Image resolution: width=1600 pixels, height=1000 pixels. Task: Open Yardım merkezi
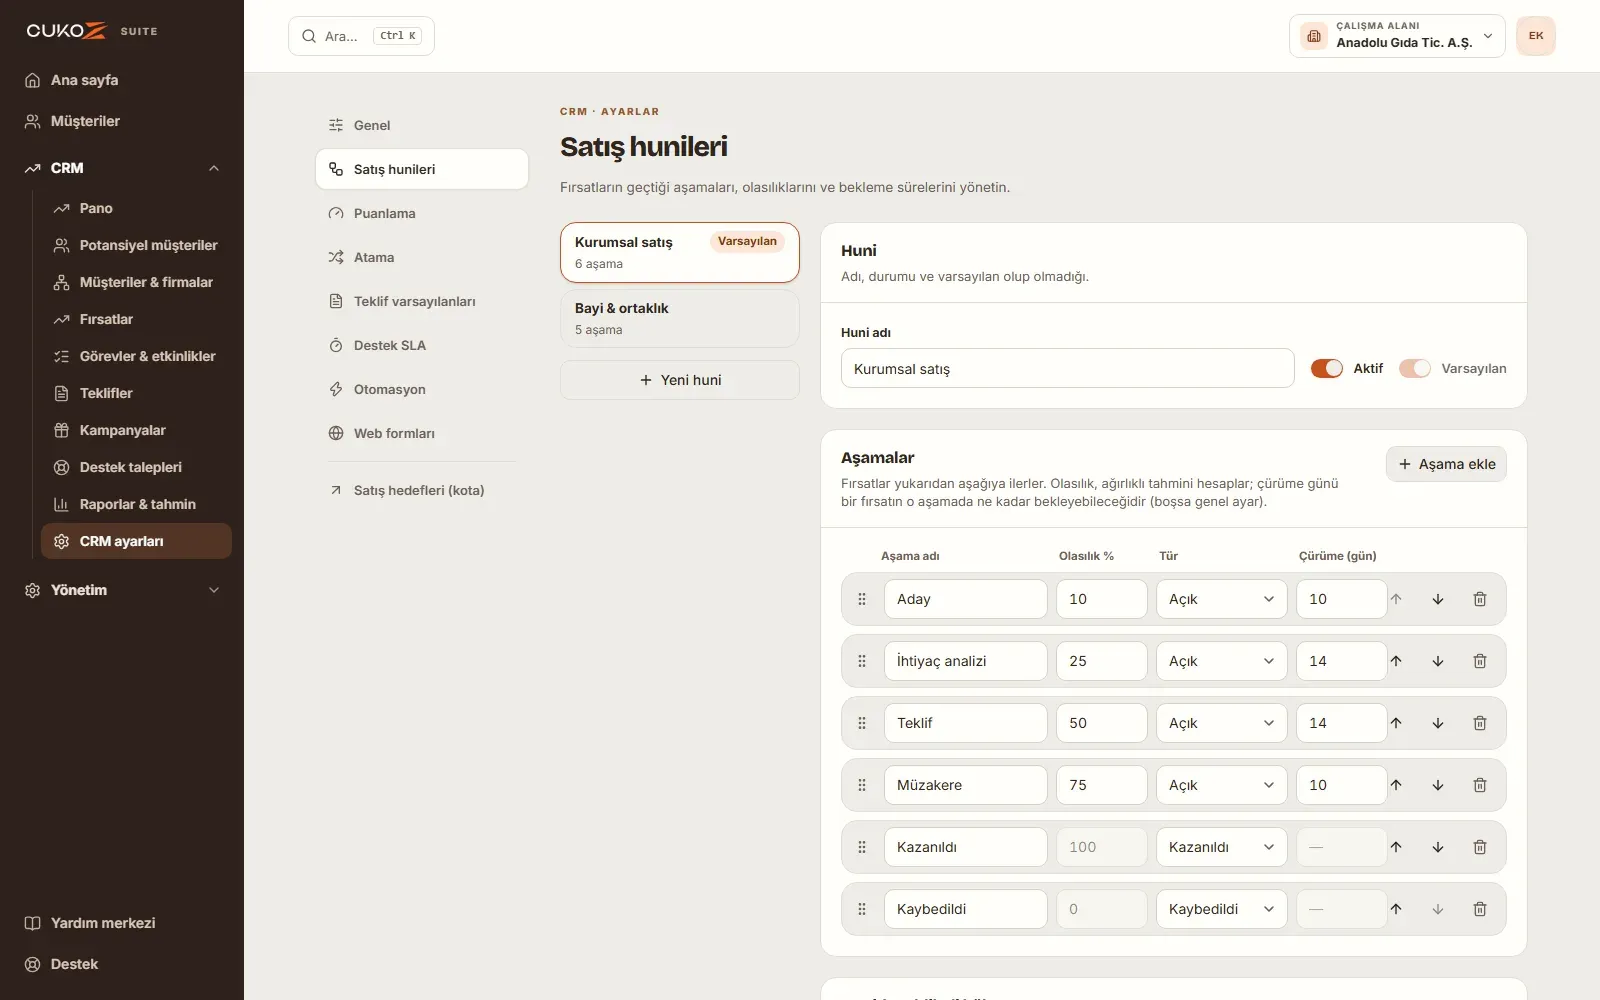(122, 923)
